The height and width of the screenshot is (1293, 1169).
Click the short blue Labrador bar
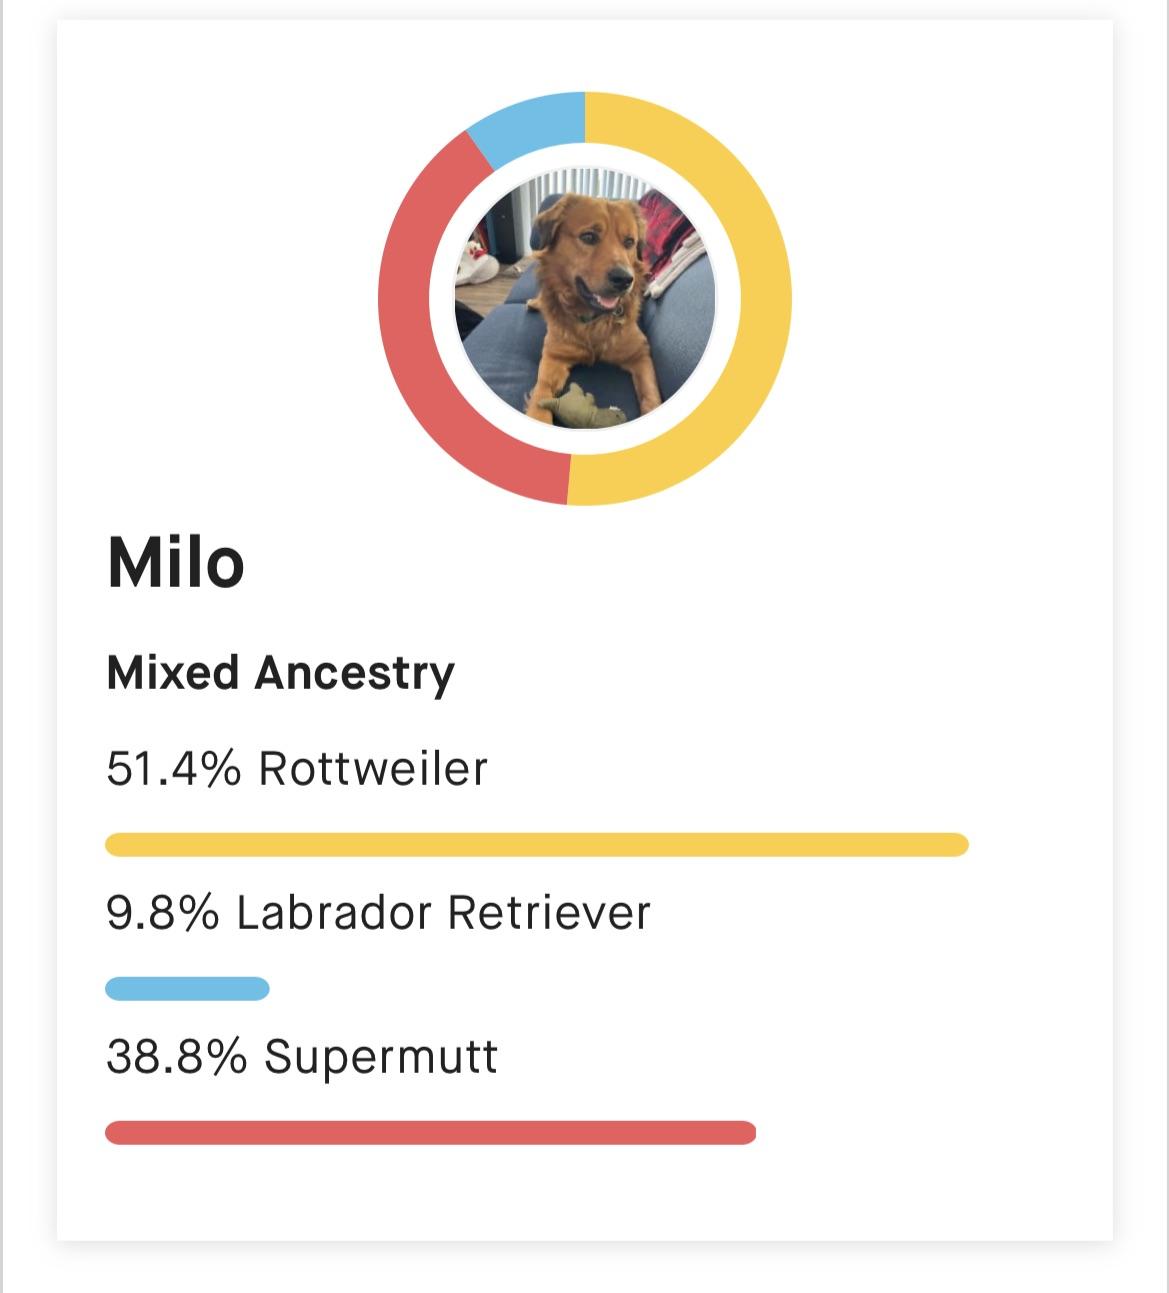(x=187, y=989)
